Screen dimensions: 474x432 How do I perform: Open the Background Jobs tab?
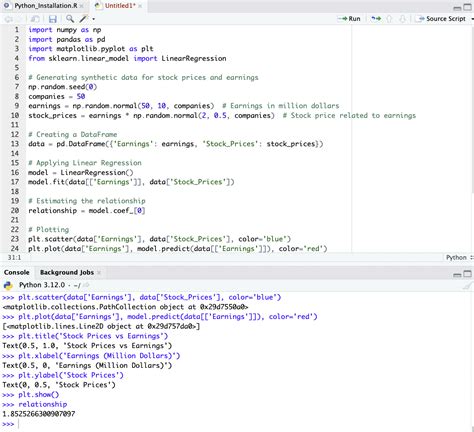pos(67,272)
